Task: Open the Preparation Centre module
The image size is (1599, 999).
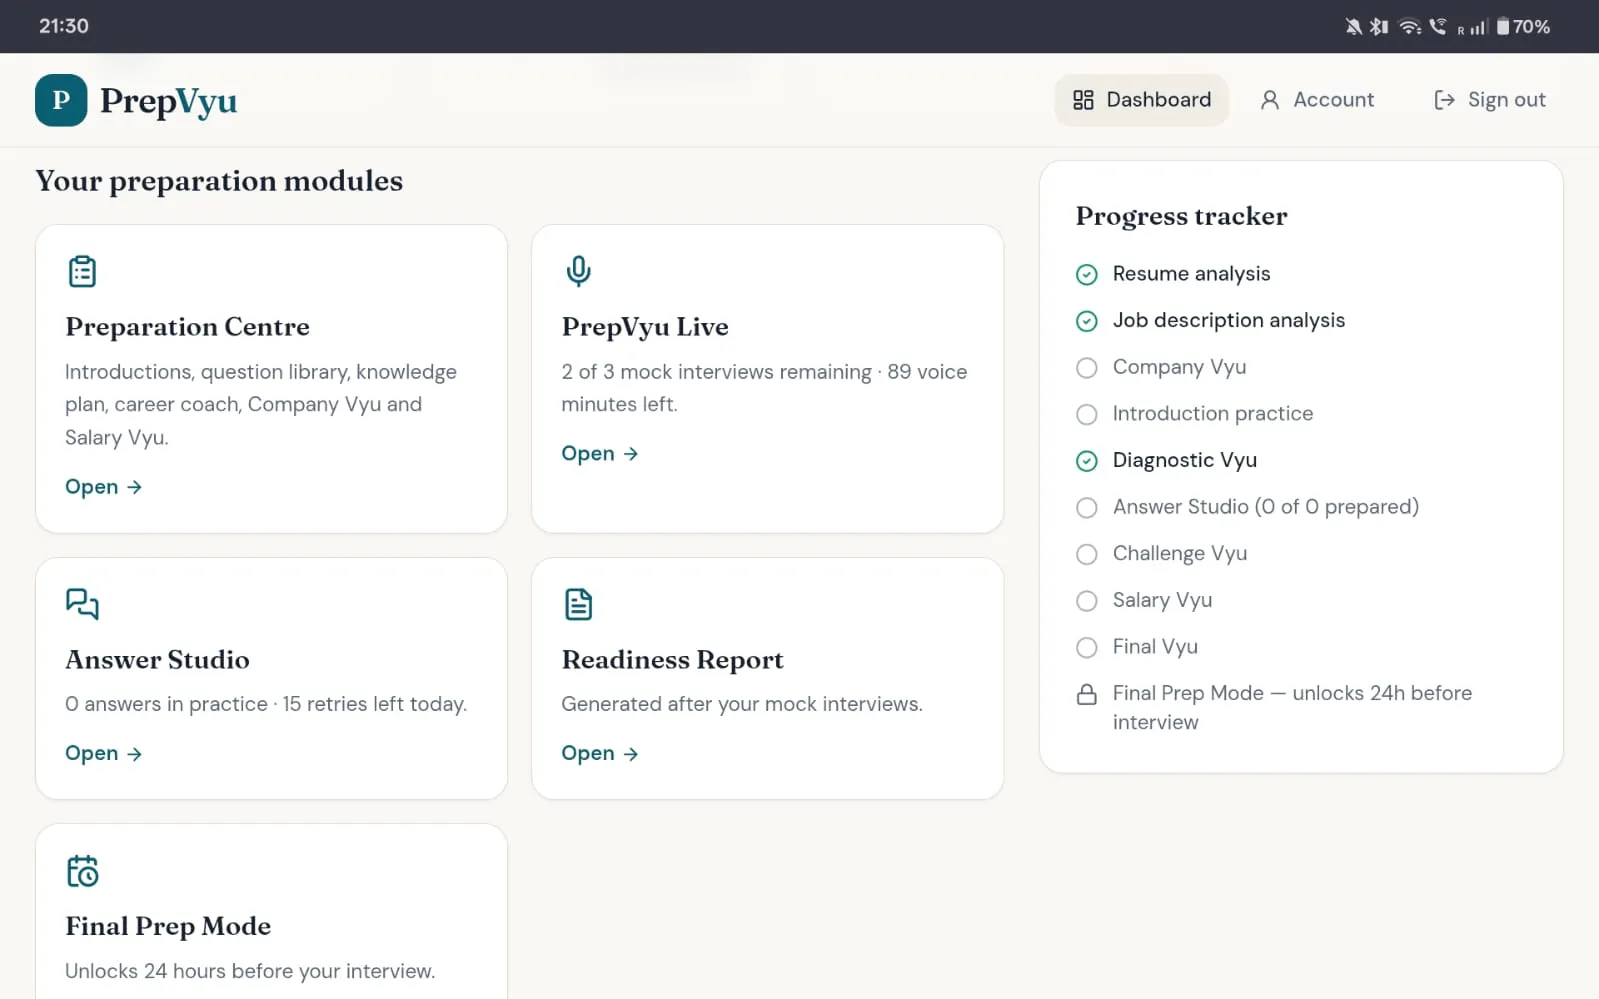Action: click(x=103, y=487)
